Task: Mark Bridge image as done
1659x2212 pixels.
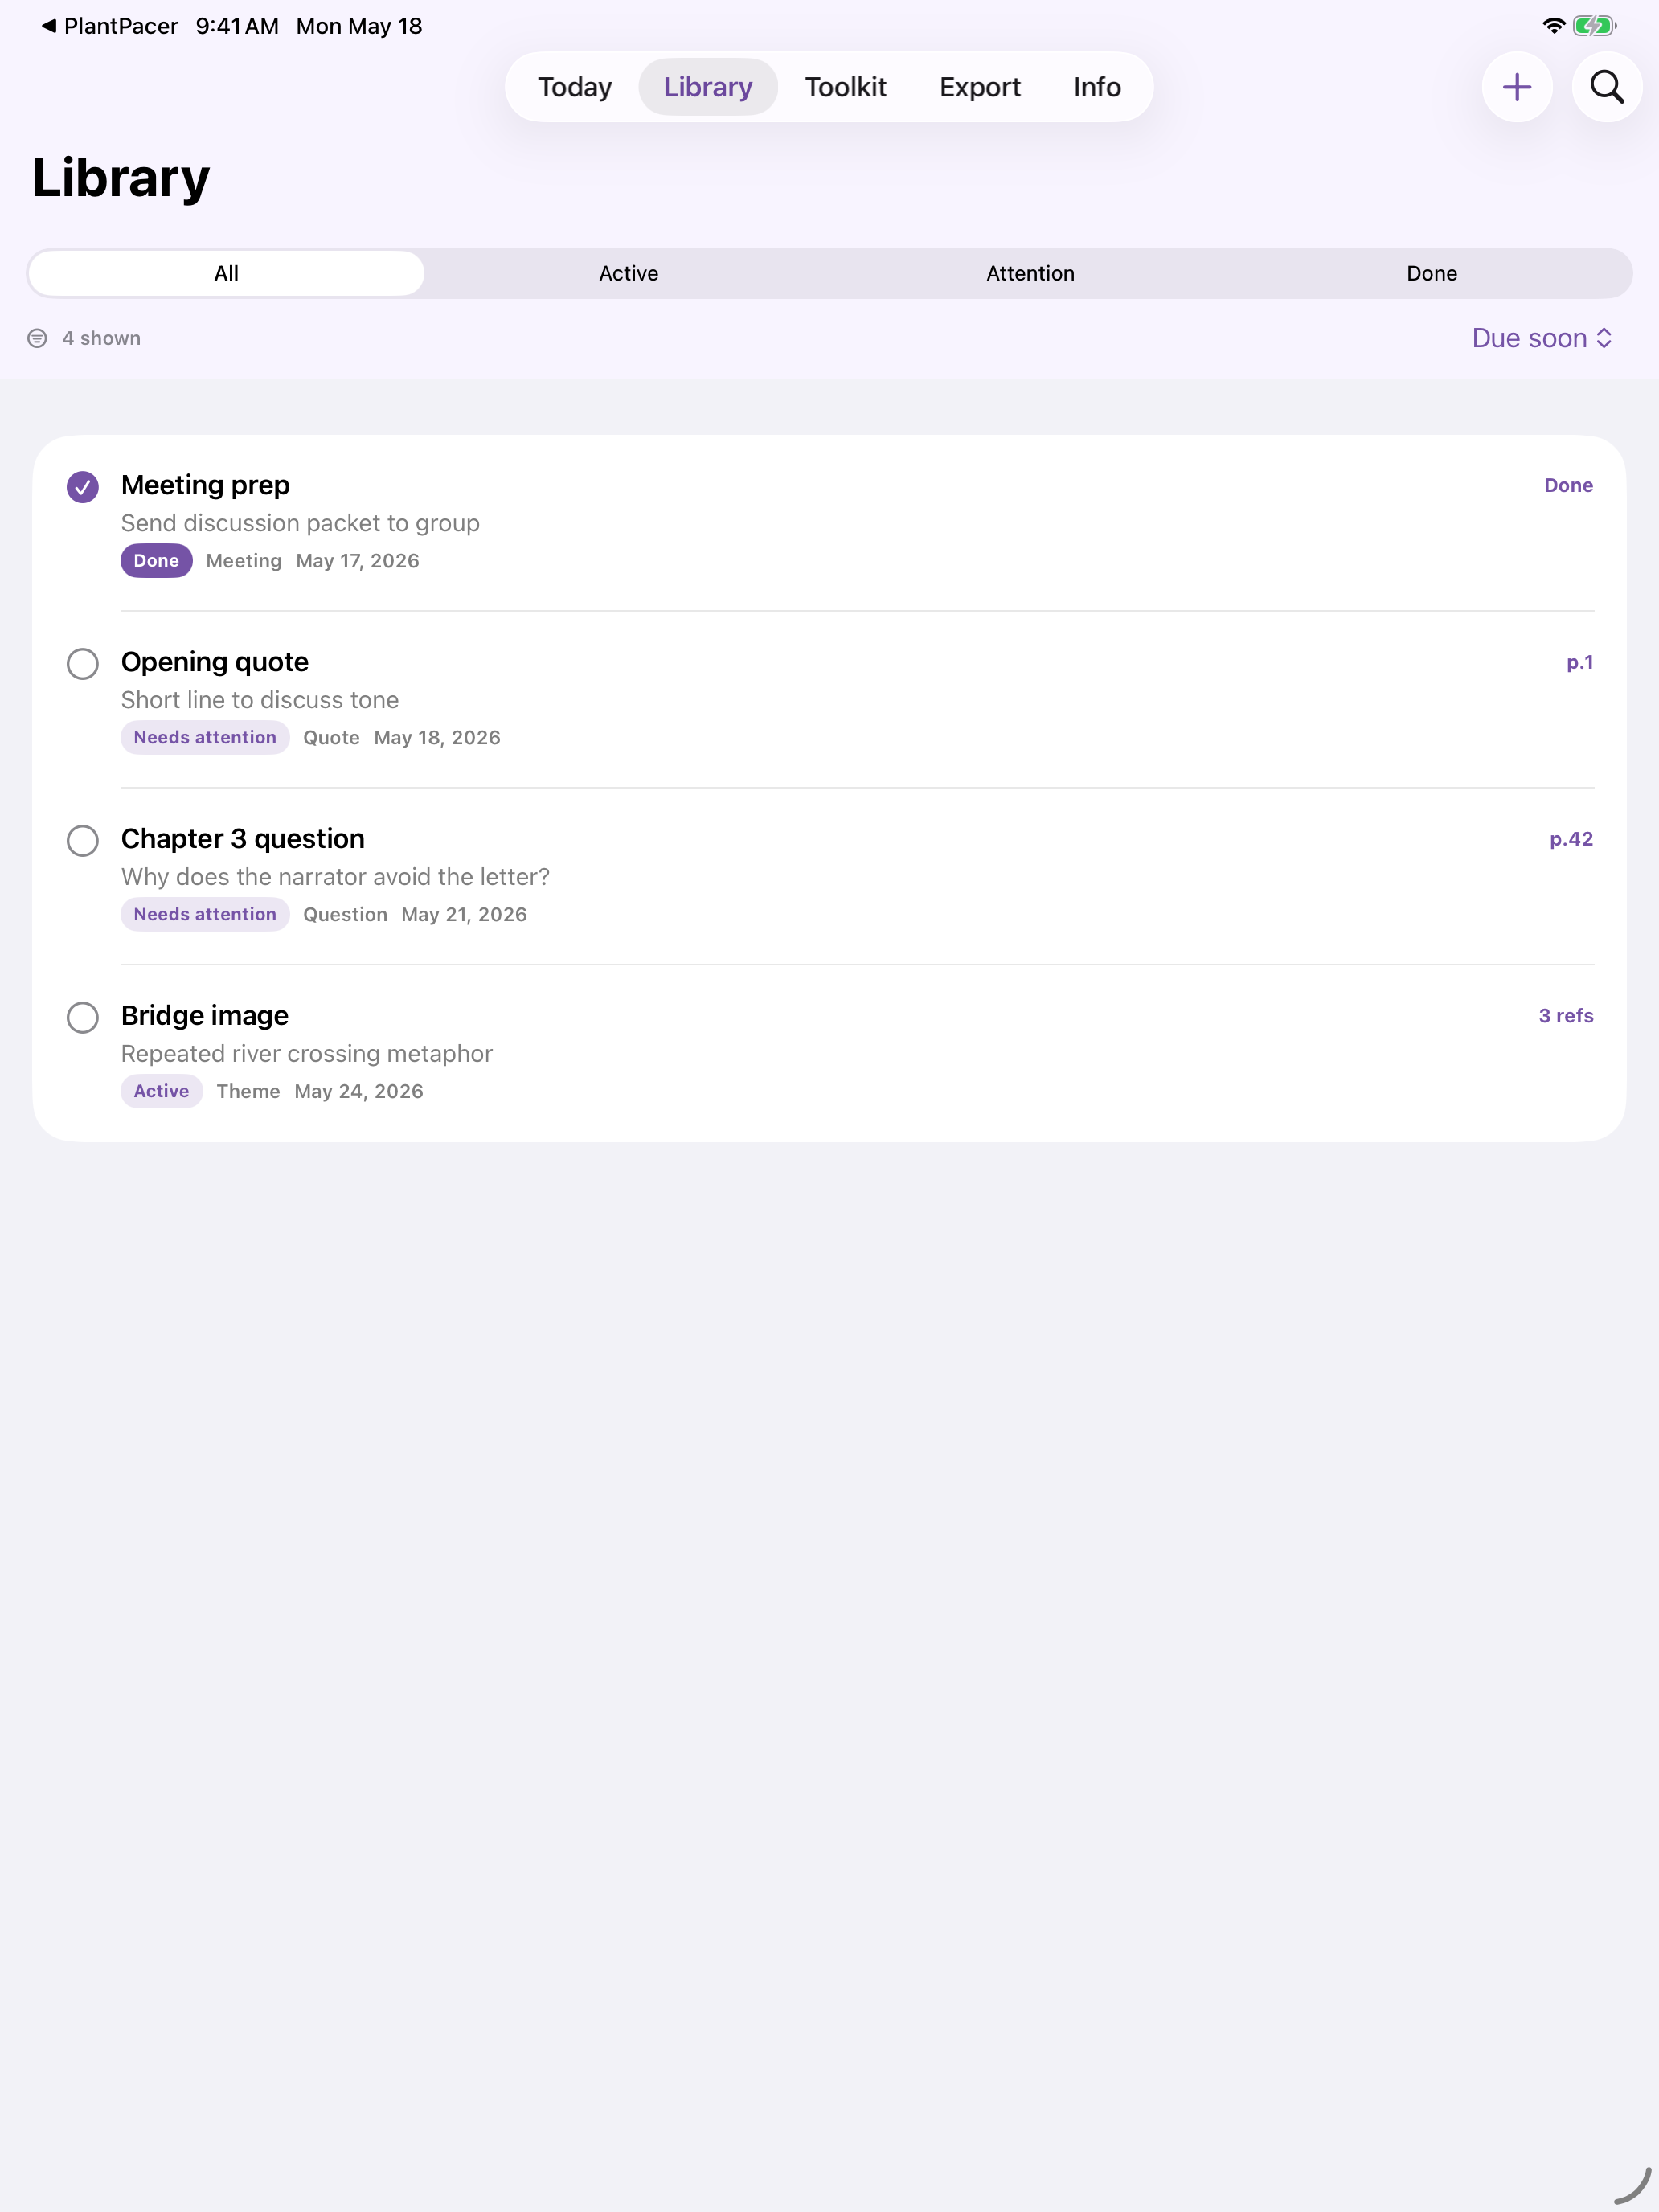Action: pos(83,1018)
